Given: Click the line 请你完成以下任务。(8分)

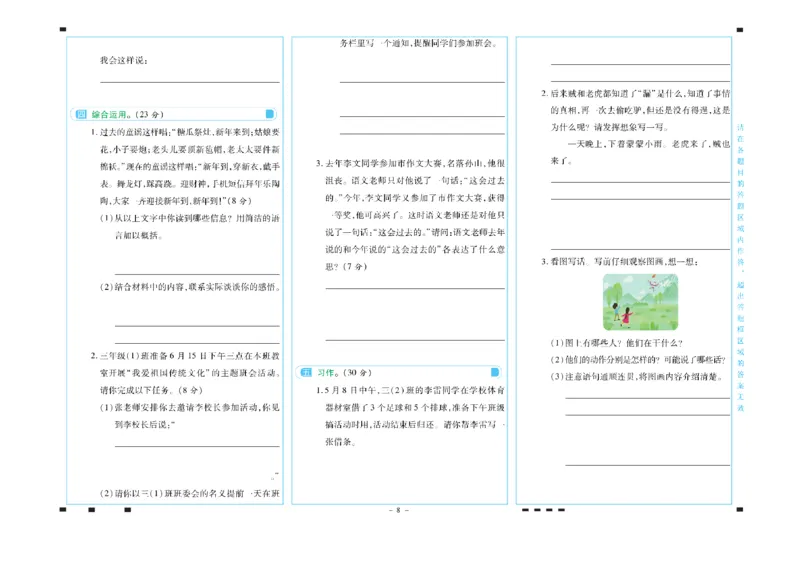Looking at the screenshot, I should tap(152, 390).
